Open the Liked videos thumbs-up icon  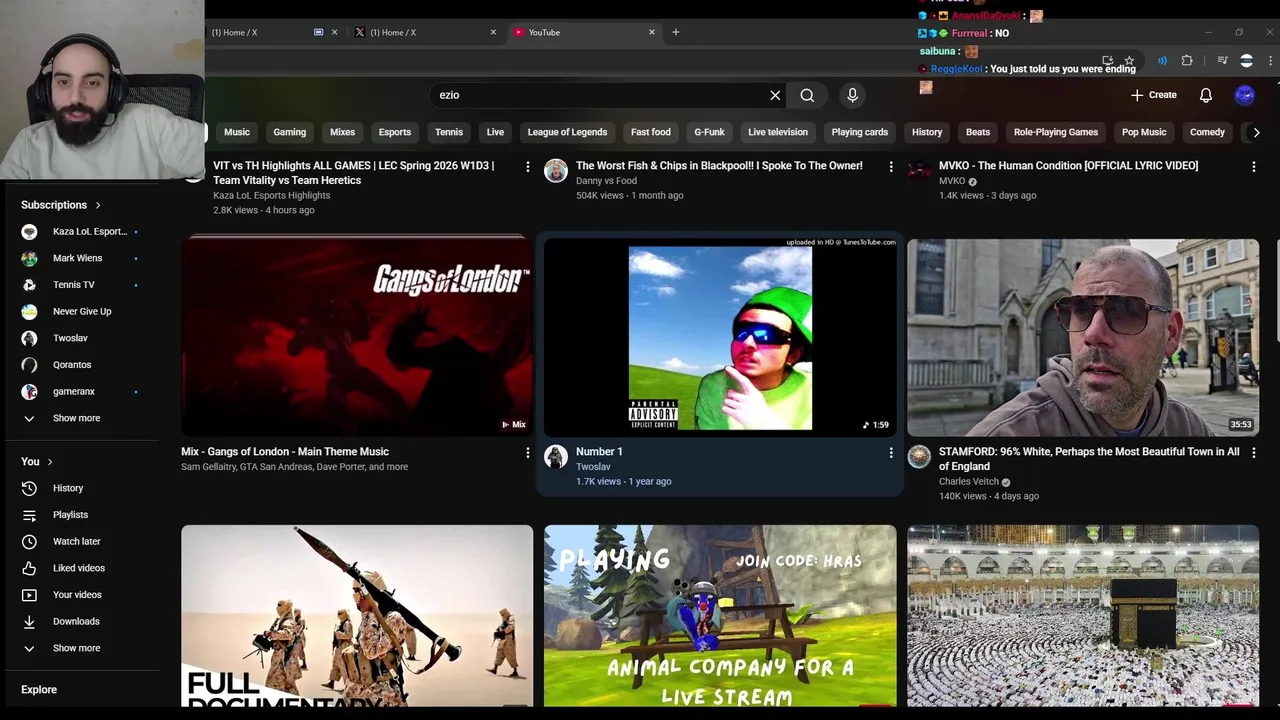coord(29,568)
